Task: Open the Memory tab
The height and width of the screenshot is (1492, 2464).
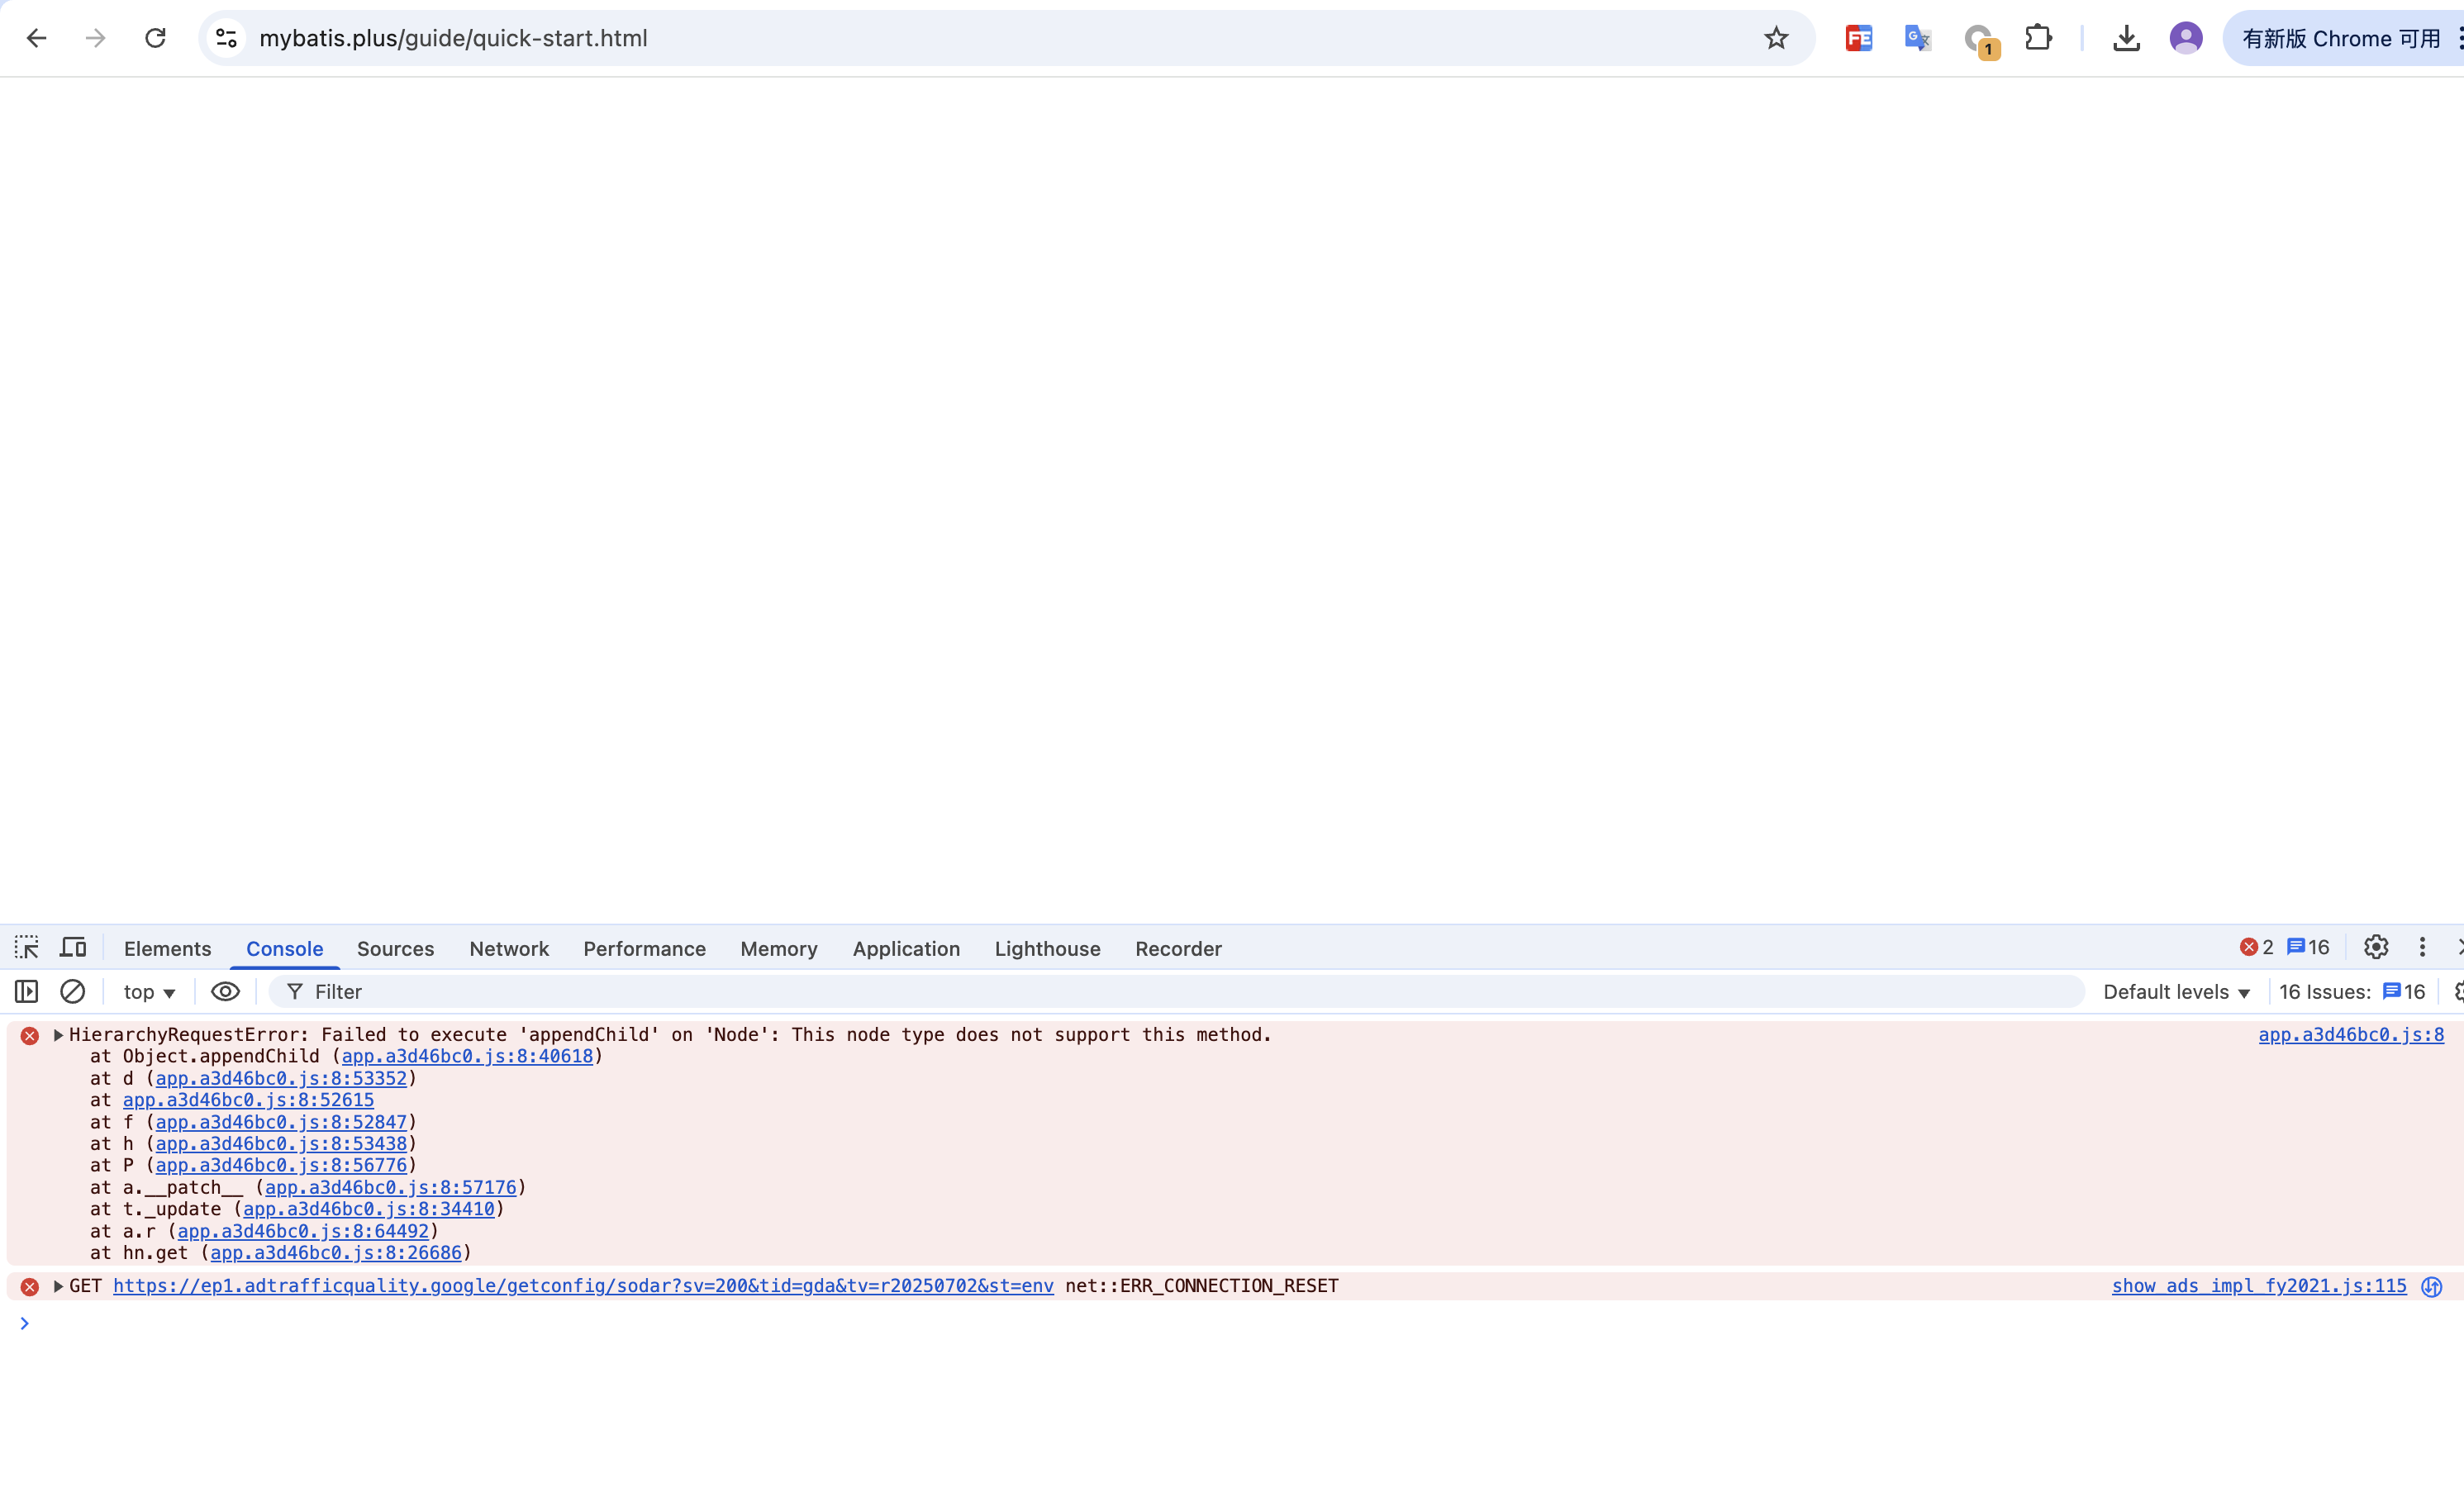Action: tap(779, 948)
